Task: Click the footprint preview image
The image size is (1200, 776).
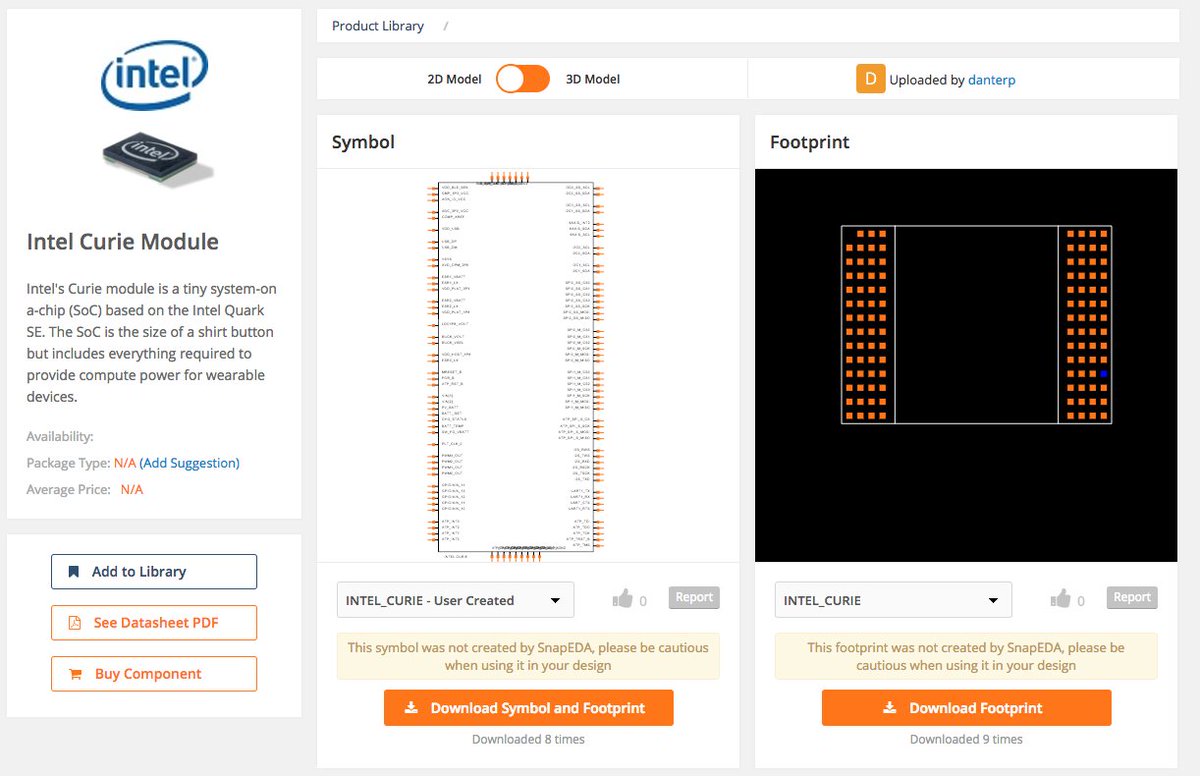Action: (966, 365)
